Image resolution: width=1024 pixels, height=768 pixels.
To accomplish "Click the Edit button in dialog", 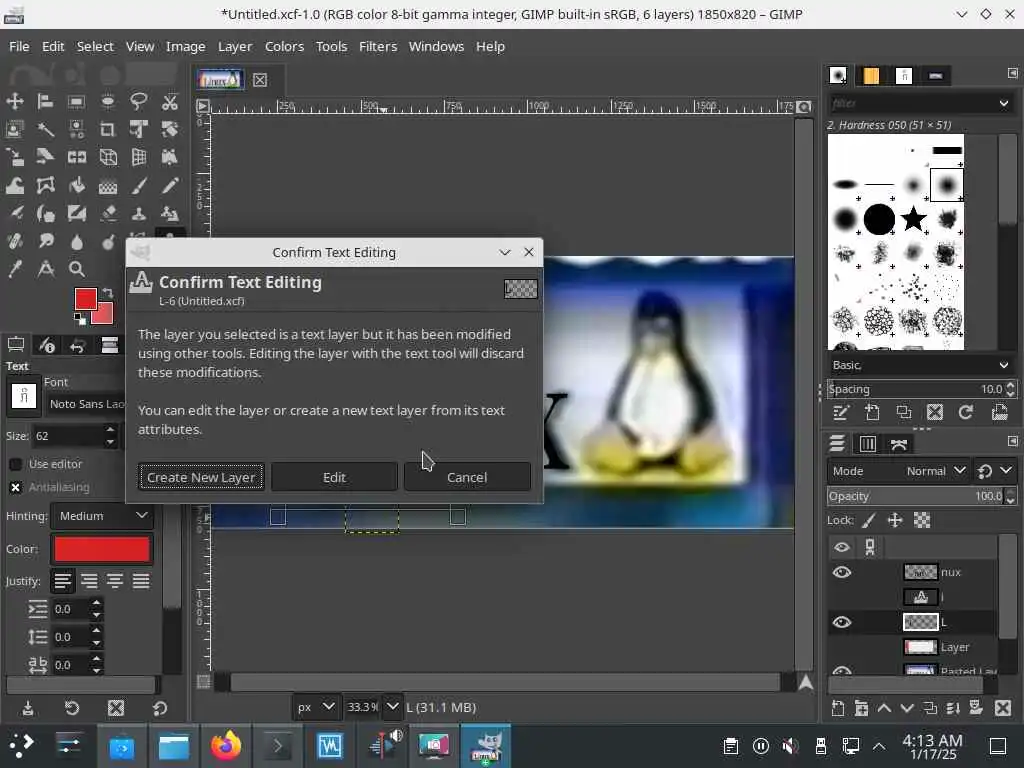I will click(x=334, y=477).
